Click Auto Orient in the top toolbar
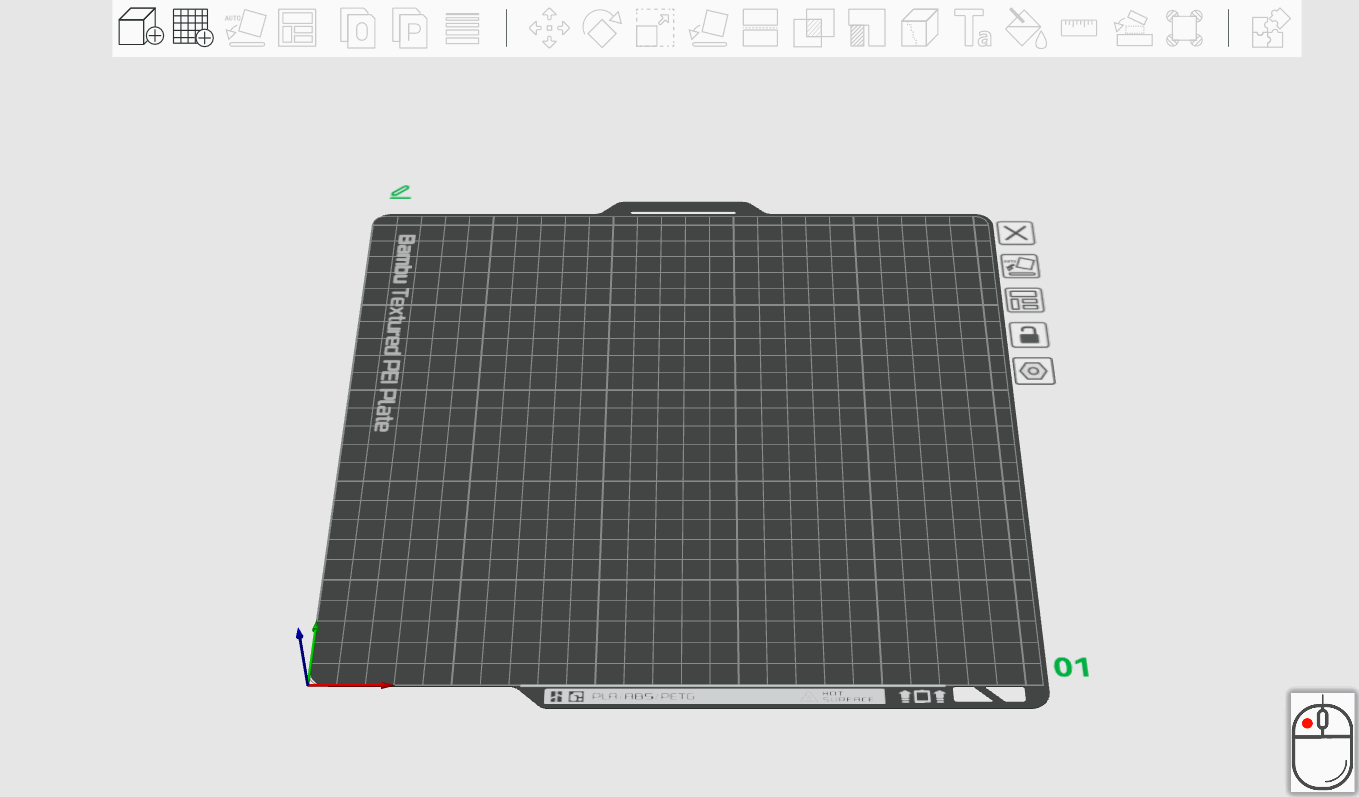This screenshot has width=1359, height=797. click(x=245, y=28)
